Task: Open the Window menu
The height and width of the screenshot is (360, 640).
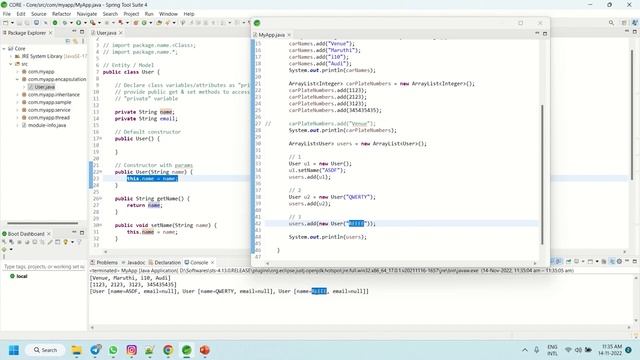Action: 168,14
